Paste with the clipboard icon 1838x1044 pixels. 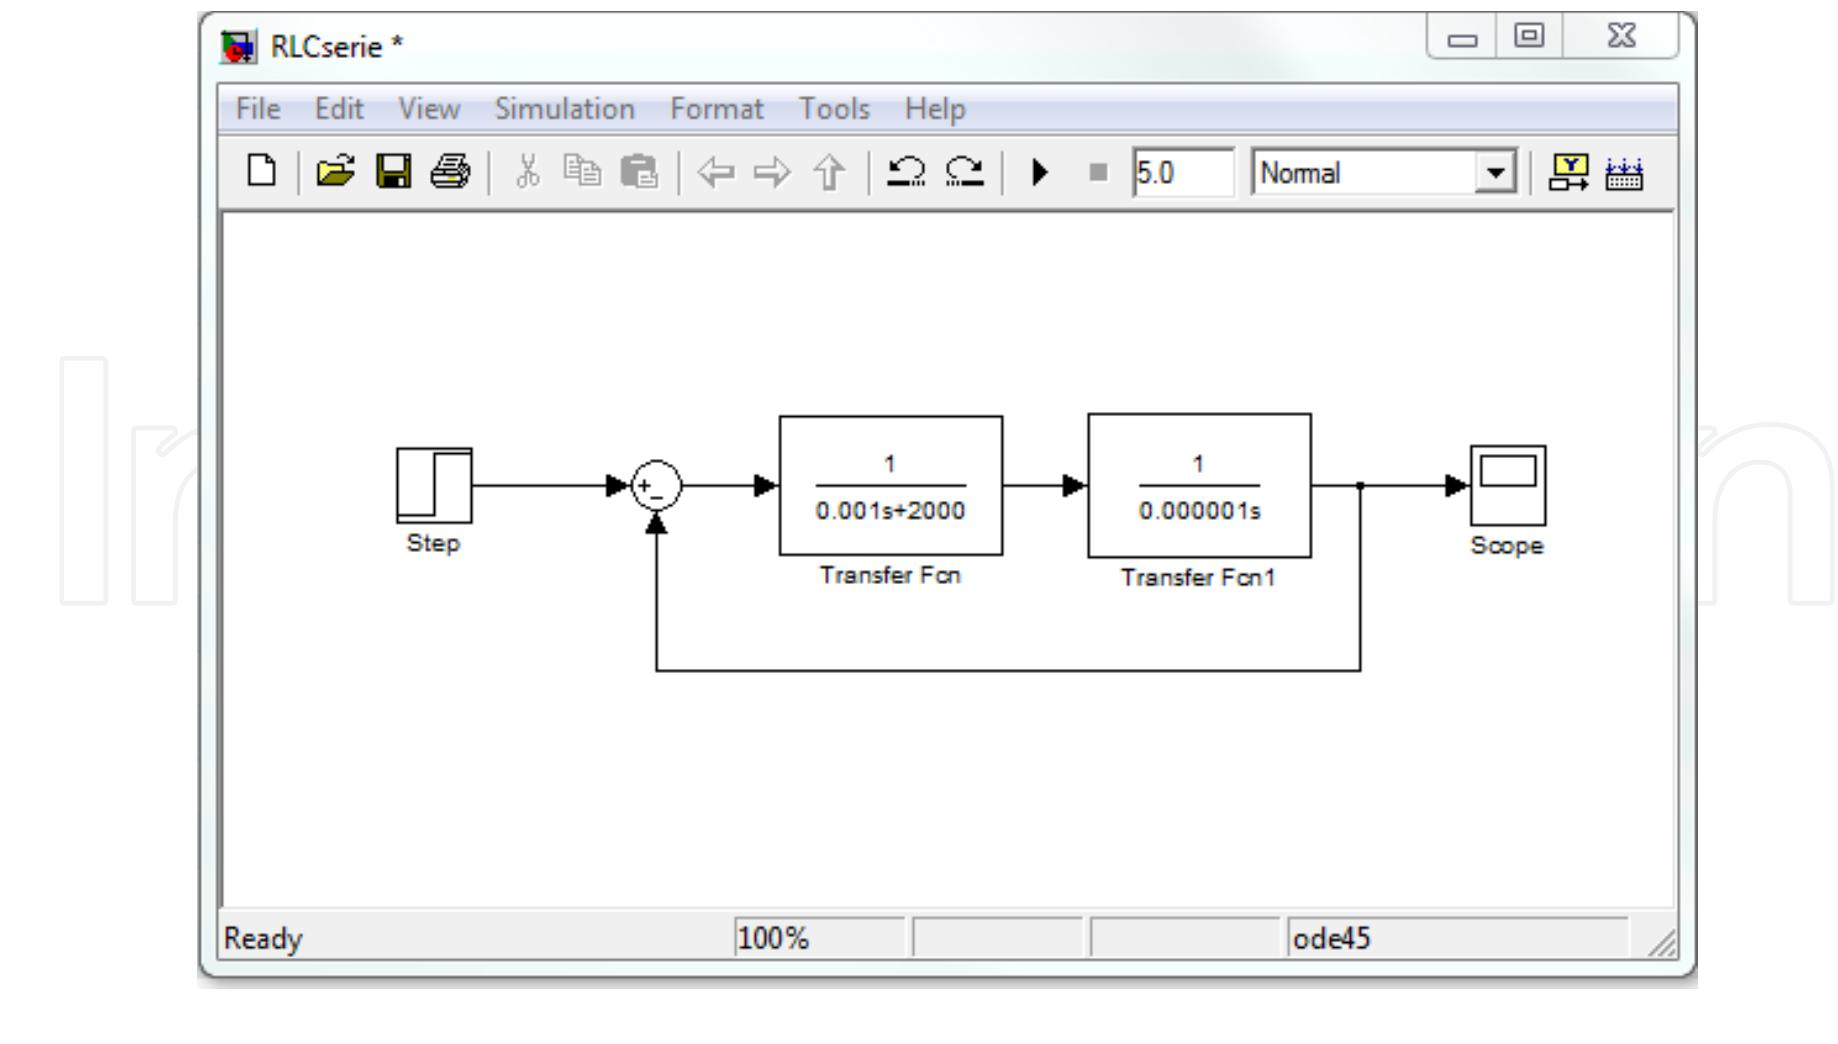(x=639, y=172)
